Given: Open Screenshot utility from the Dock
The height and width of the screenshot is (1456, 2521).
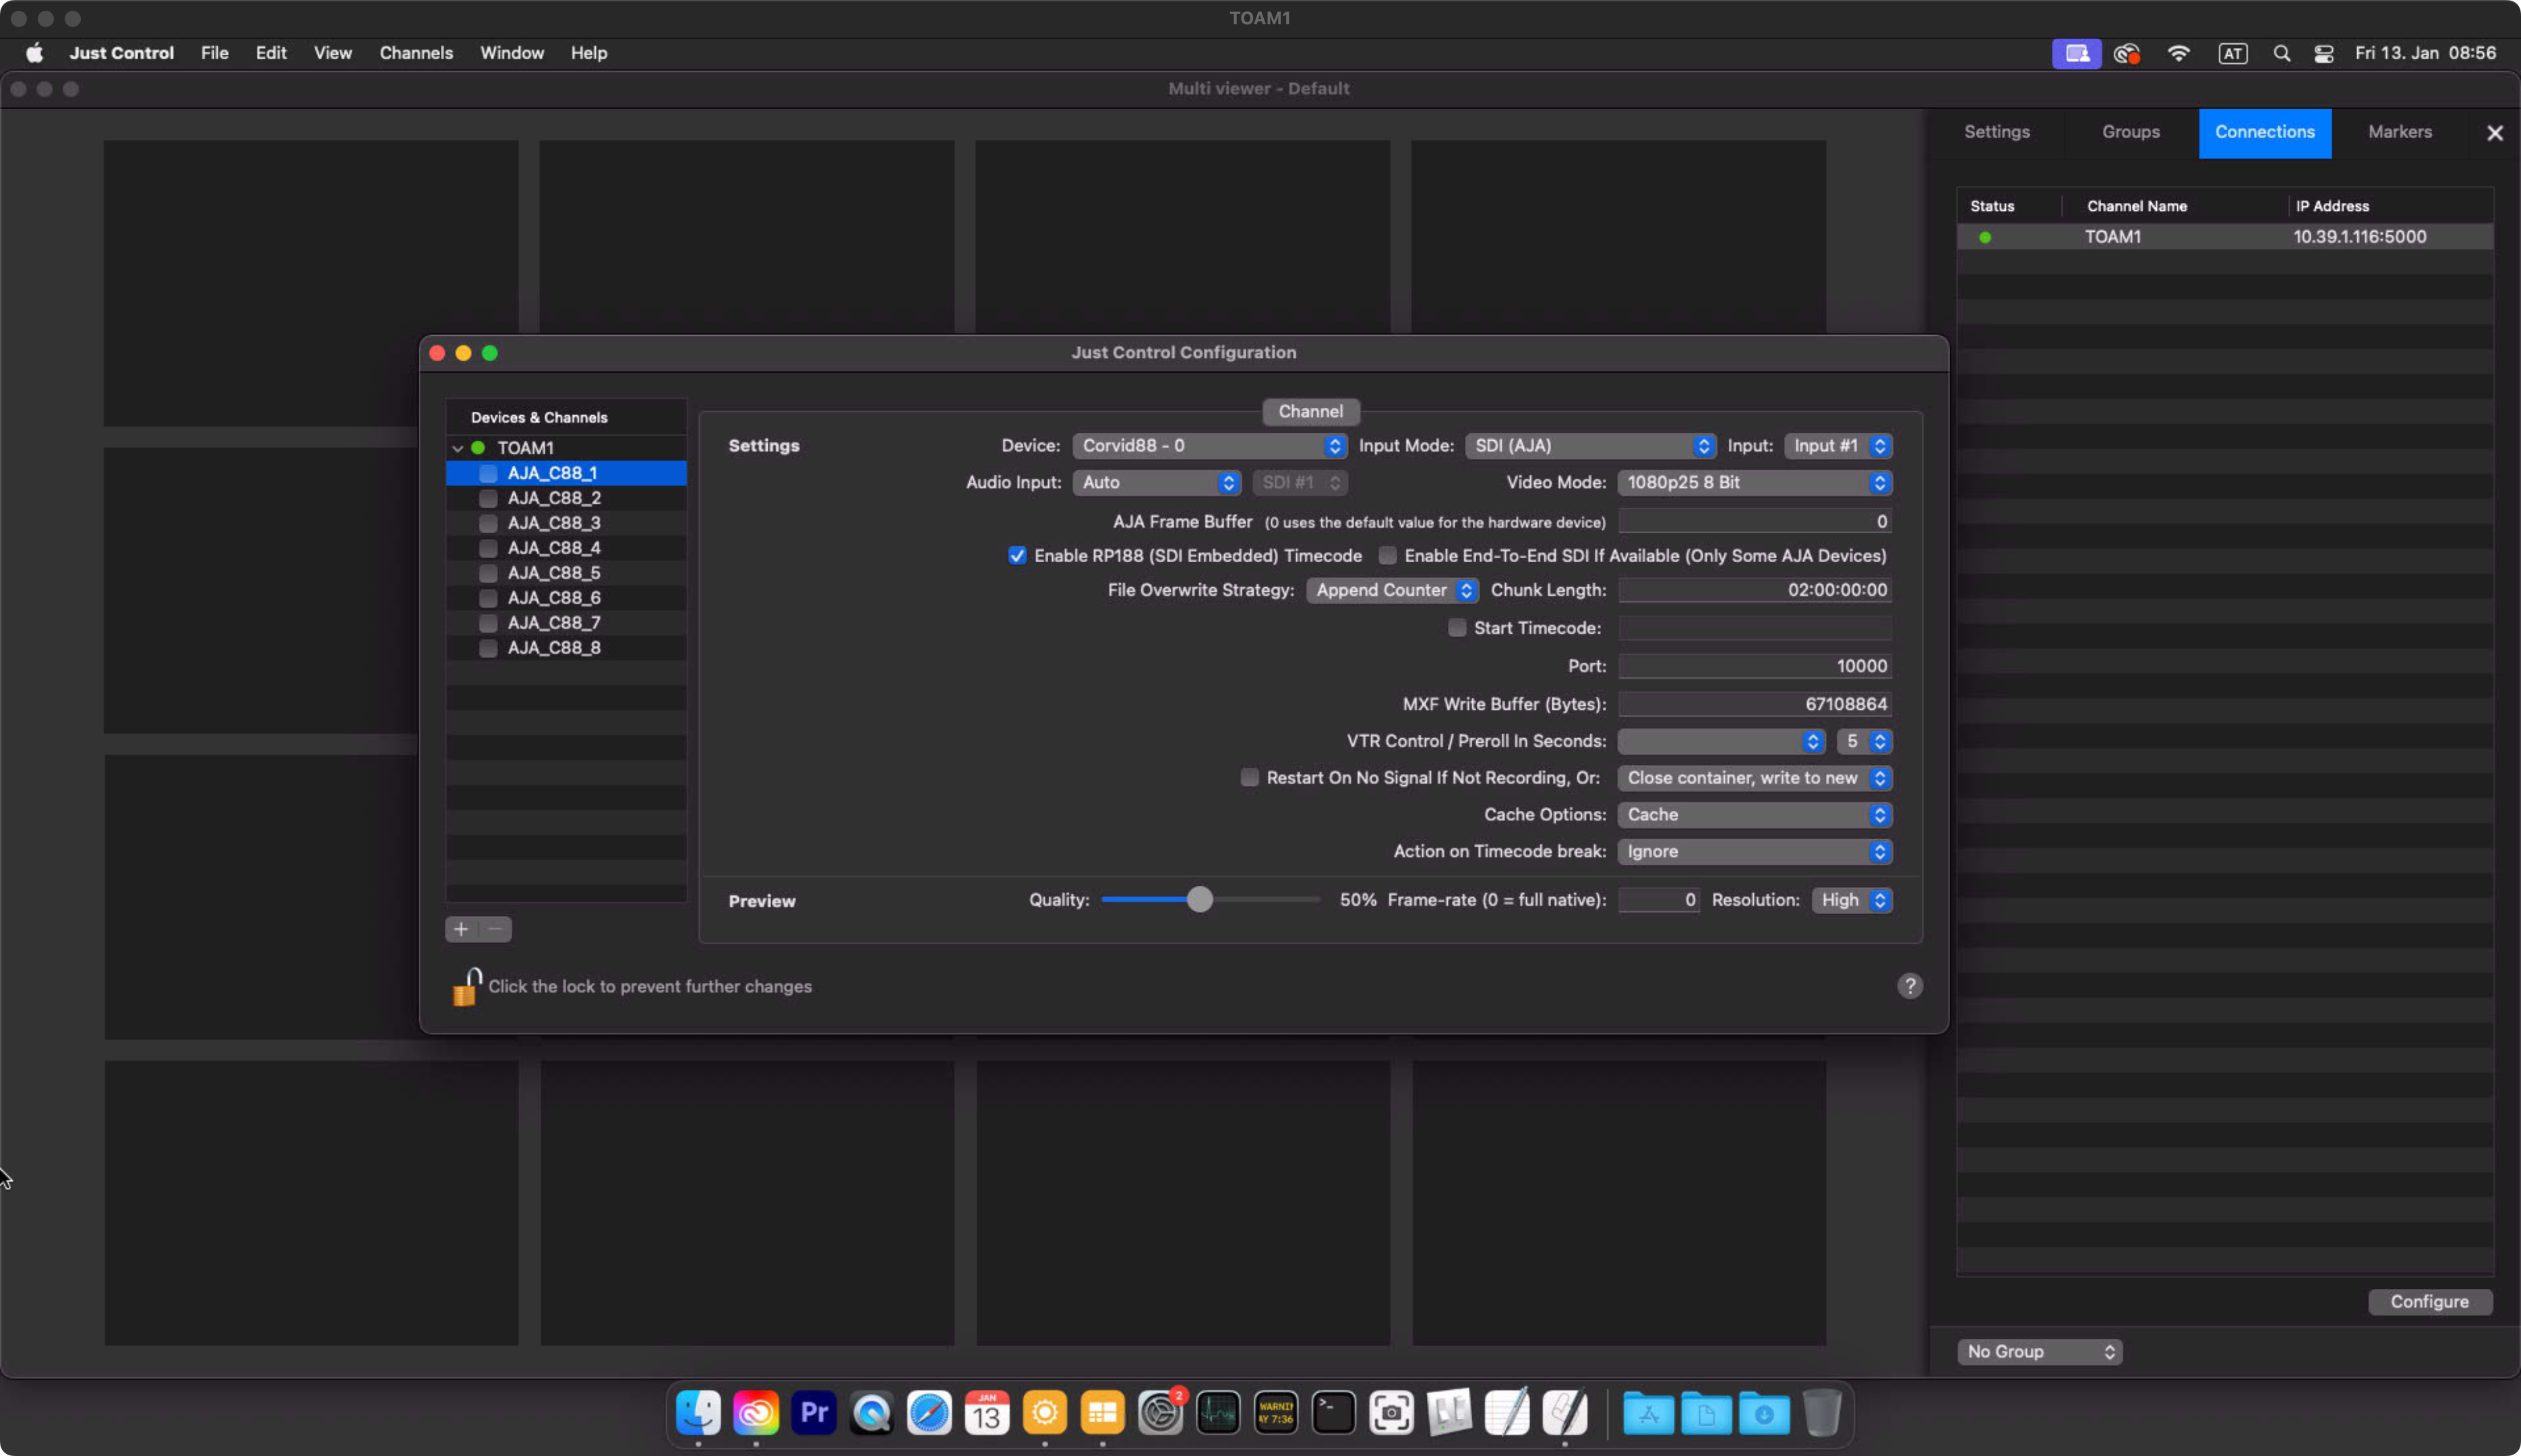Looking at the screenshot, I should pyautogui.click(x=1391, y=1413).
